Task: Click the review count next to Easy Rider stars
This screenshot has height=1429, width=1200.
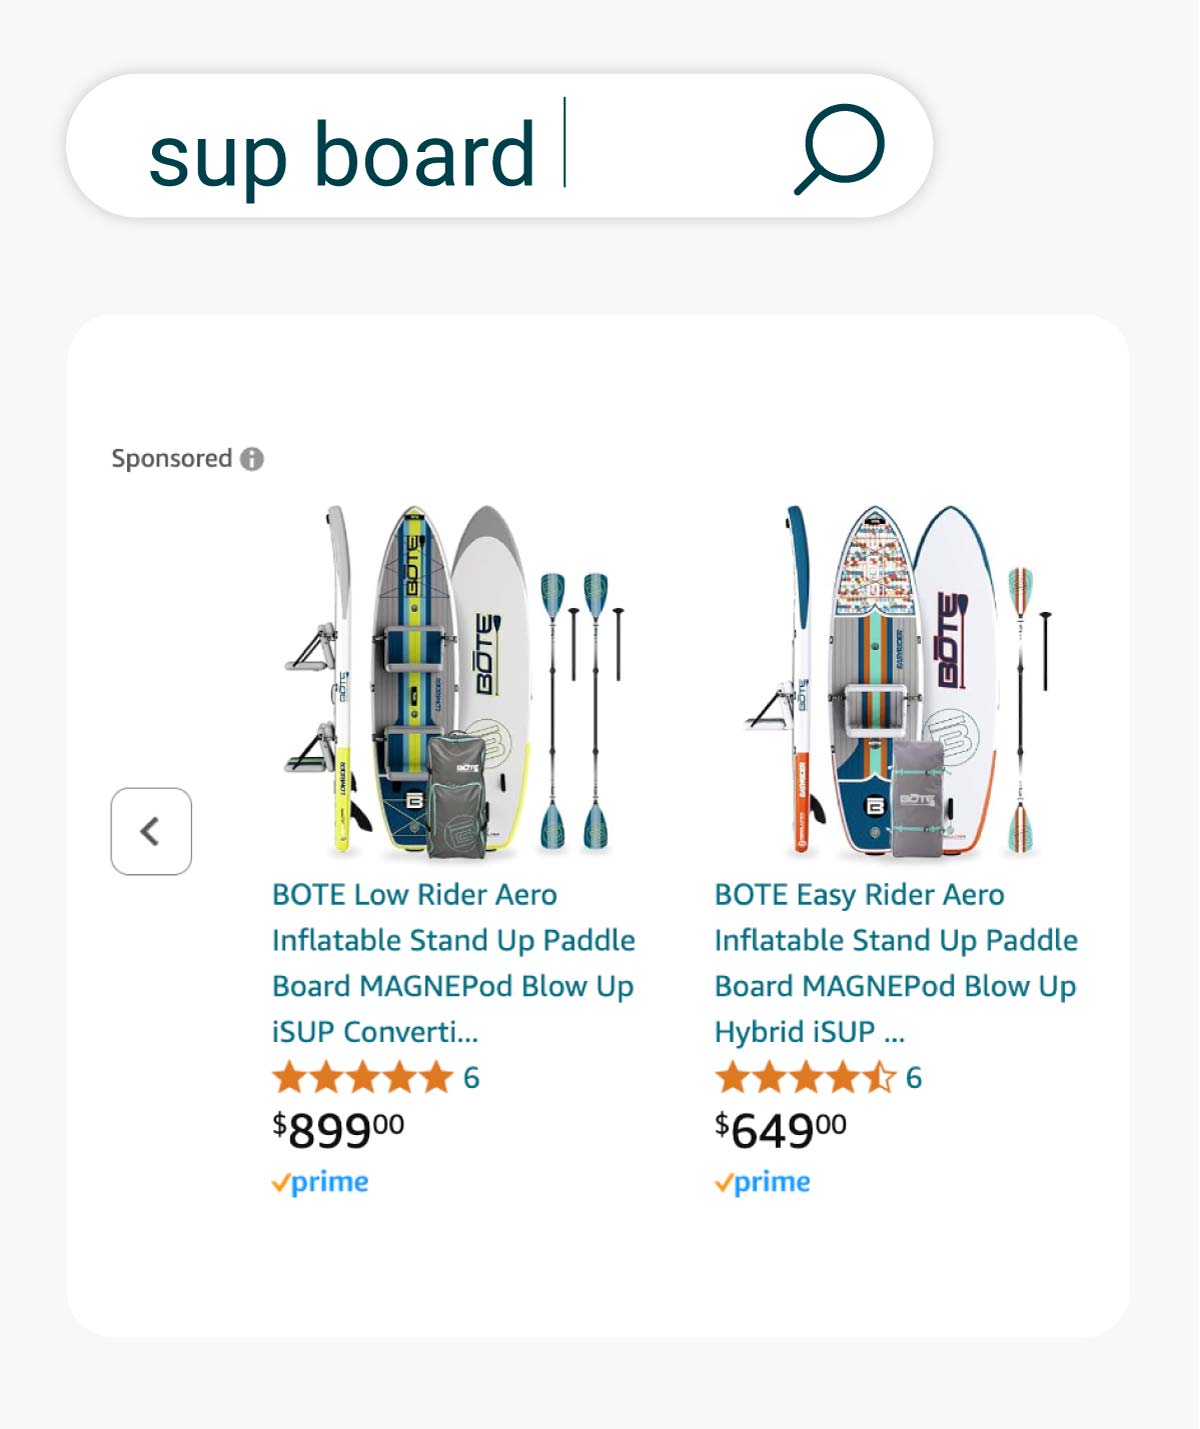Action: (914, 1078)
